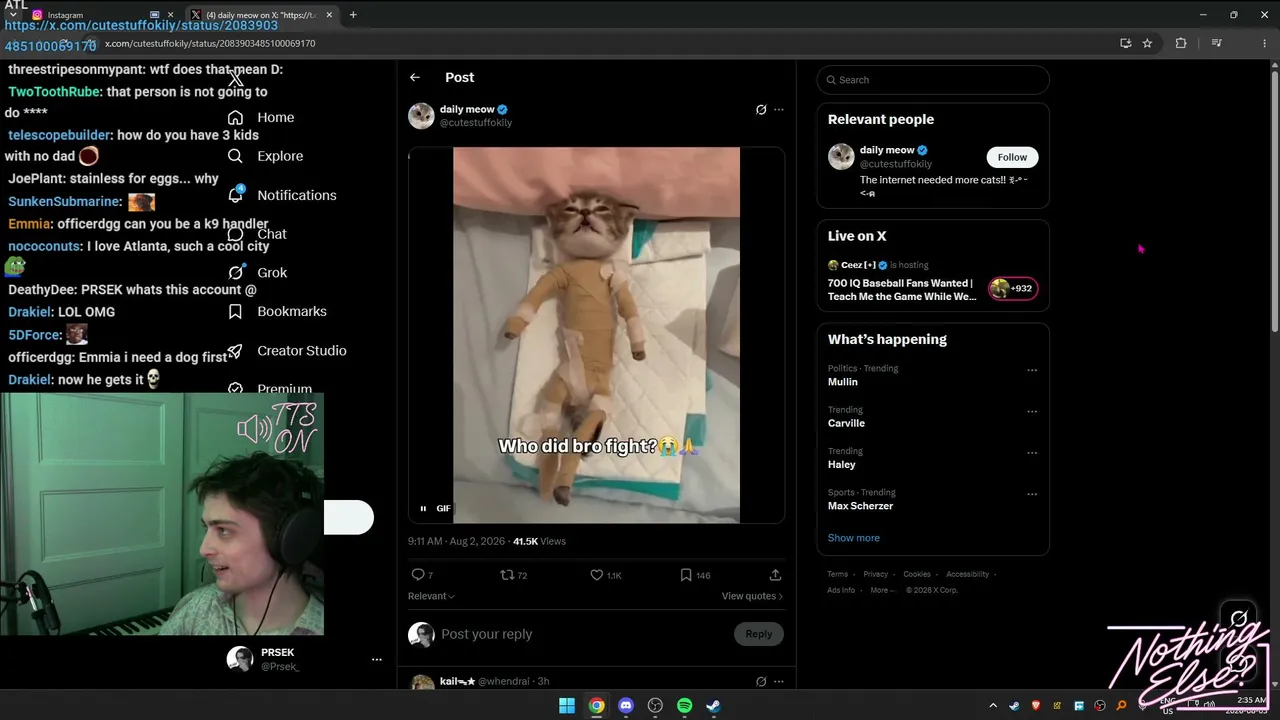Close the daily meow on X tab
The width and height of the screenshot is (1280, 720).
(329, 15)
